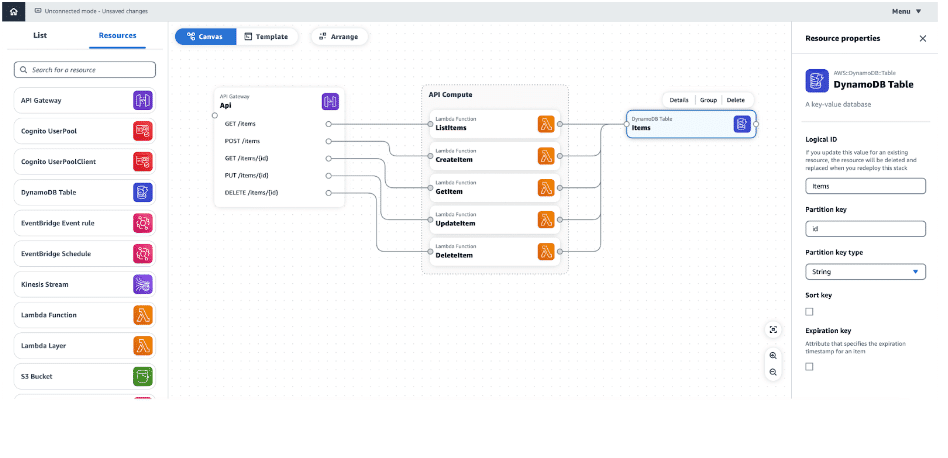Open the Arrange options
The image size is (948, 458).
(x=339, y=36)
